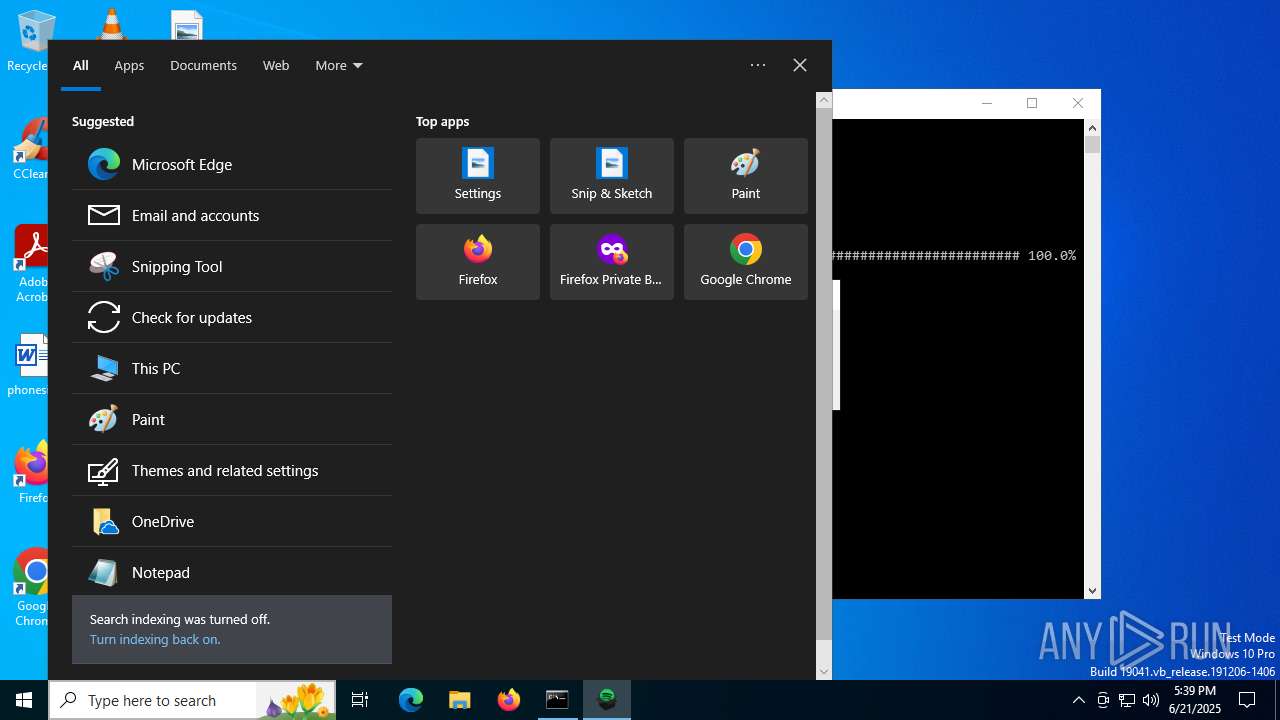The image size is (1280, 720).
Task: Click the meet now tray icon
Action: point(1103,700)
